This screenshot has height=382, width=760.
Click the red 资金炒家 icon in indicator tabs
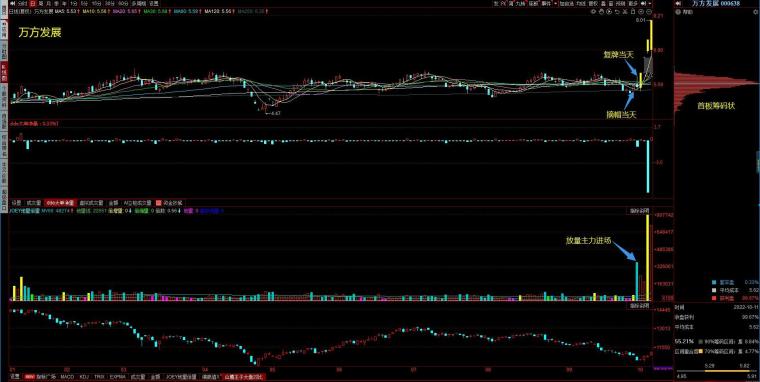pos(158,203)
